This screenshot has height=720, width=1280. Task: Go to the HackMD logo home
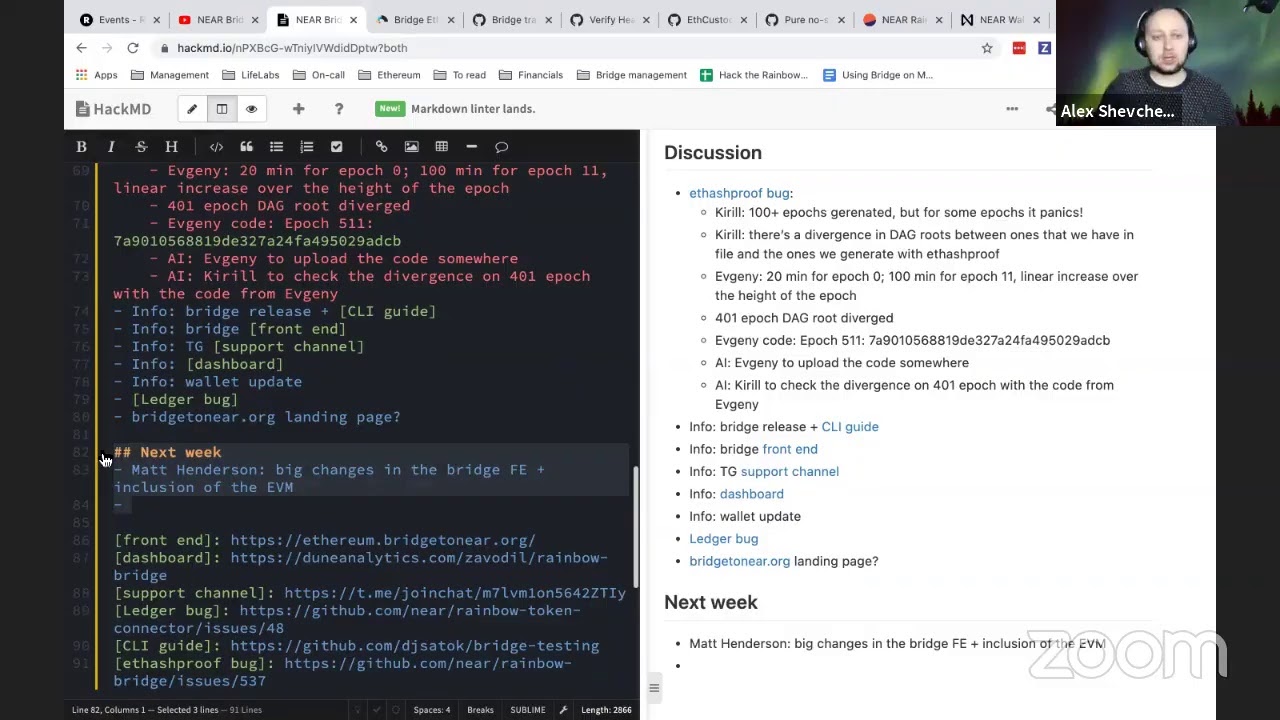click(114, 109)
